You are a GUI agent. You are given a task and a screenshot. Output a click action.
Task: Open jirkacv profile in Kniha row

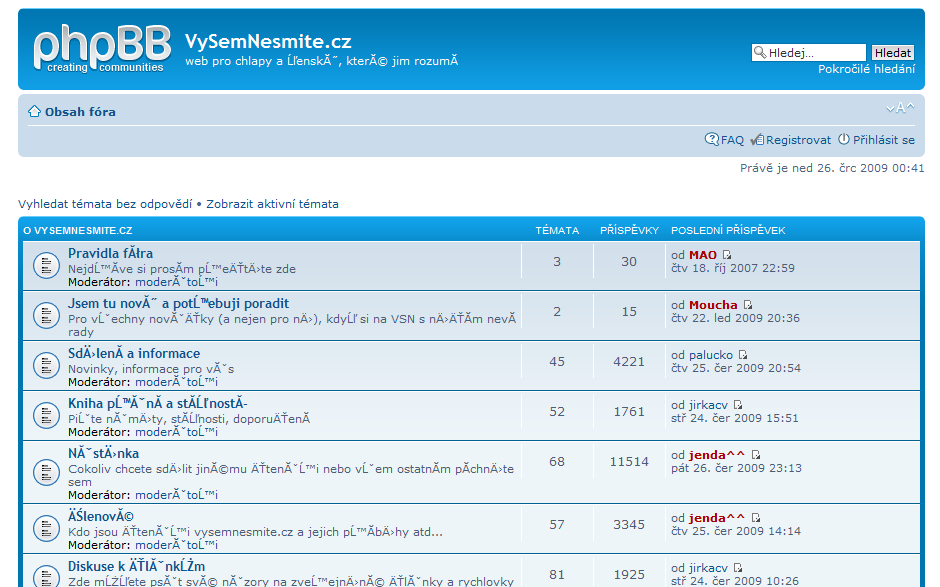[x=708, y=405]
